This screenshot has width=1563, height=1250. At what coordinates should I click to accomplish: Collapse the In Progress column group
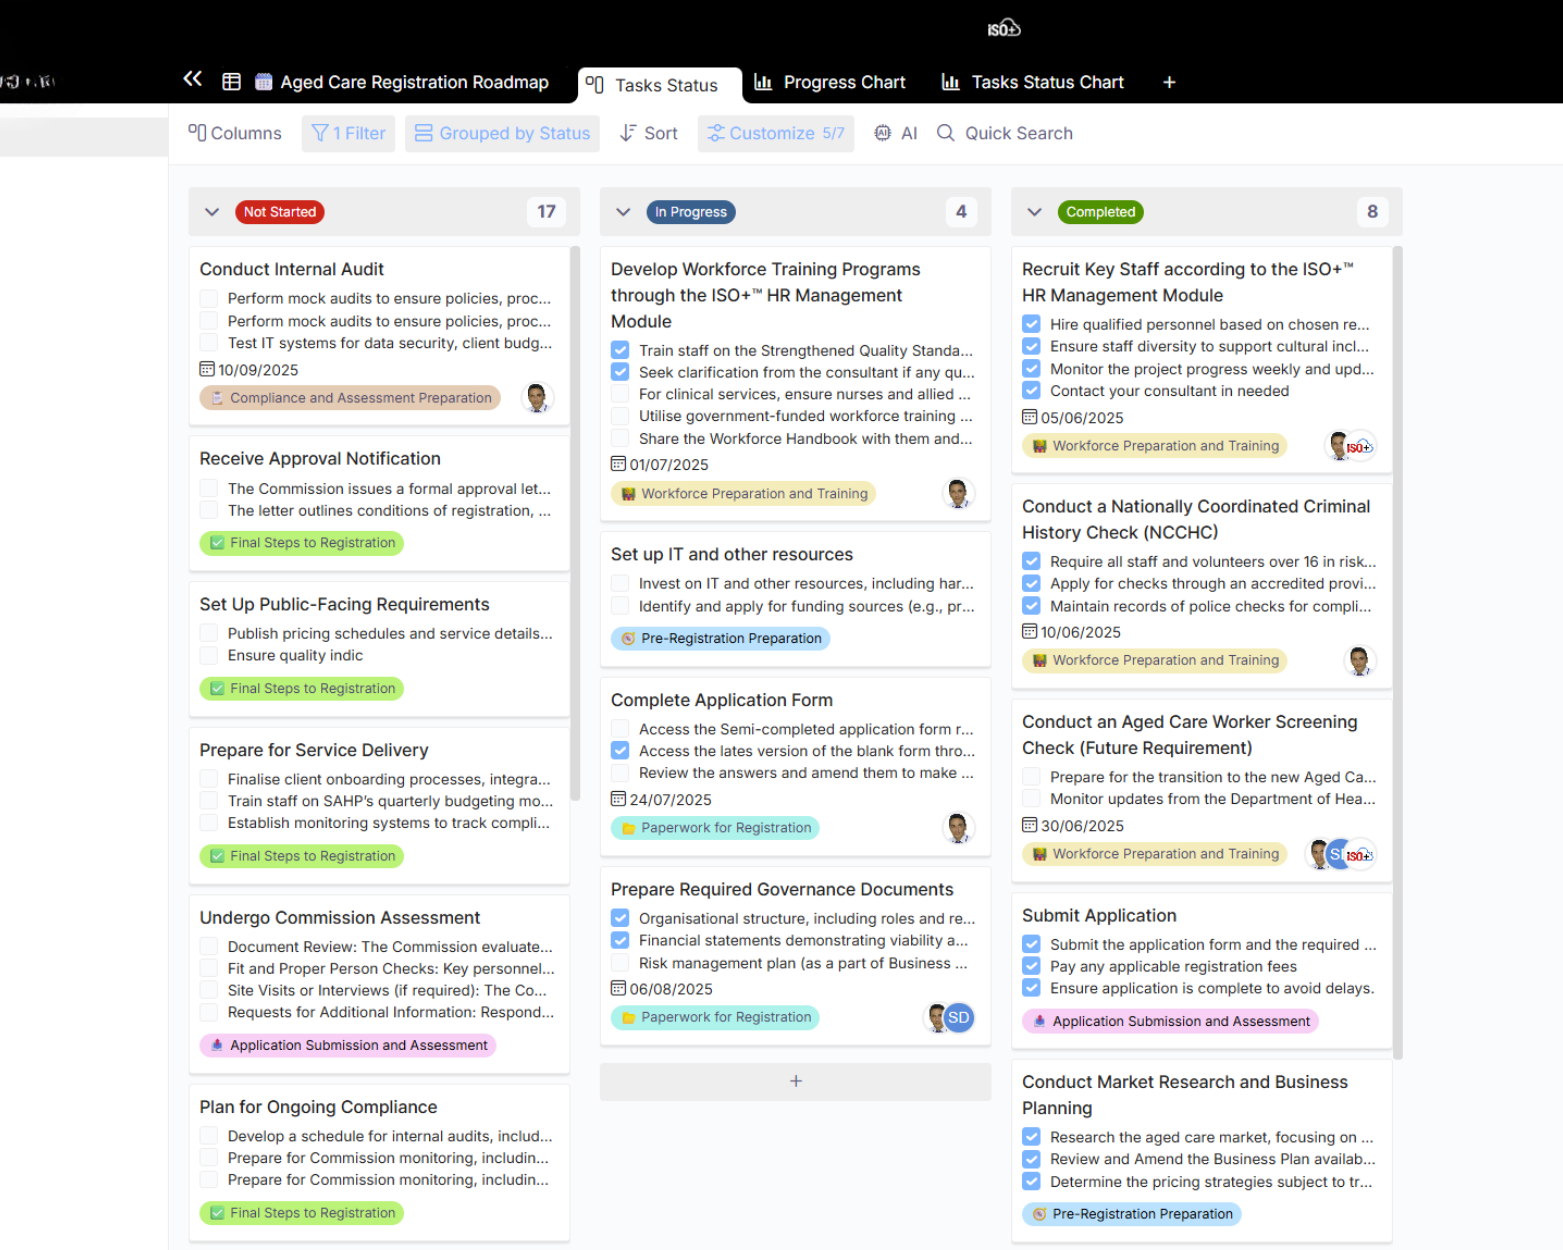[623, 212]
